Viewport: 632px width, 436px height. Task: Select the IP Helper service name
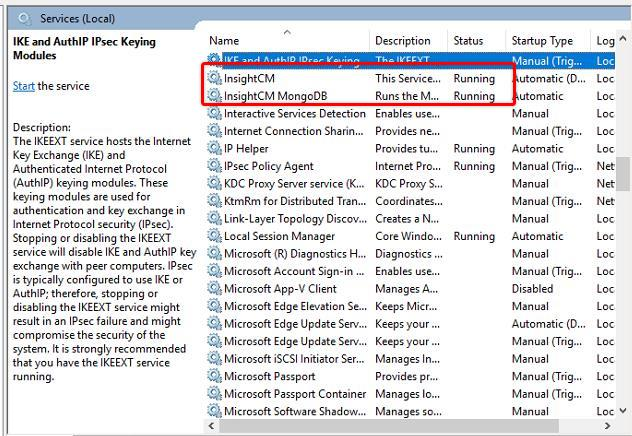(246, 149)
